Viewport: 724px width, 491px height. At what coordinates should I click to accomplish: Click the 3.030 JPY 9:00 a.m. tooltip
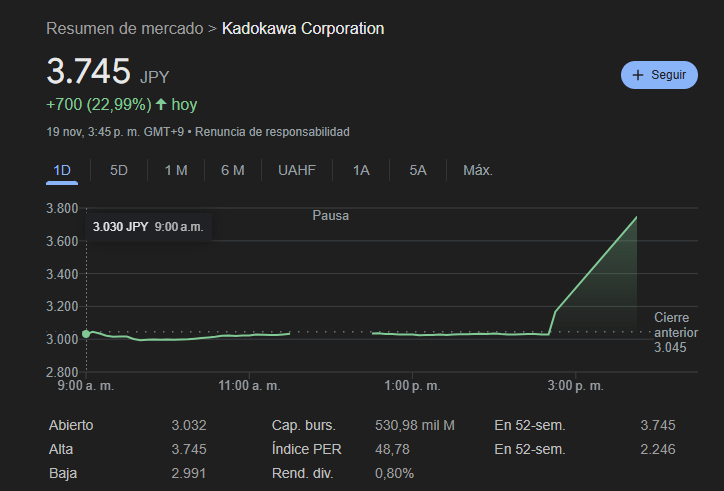click(148, 227)
